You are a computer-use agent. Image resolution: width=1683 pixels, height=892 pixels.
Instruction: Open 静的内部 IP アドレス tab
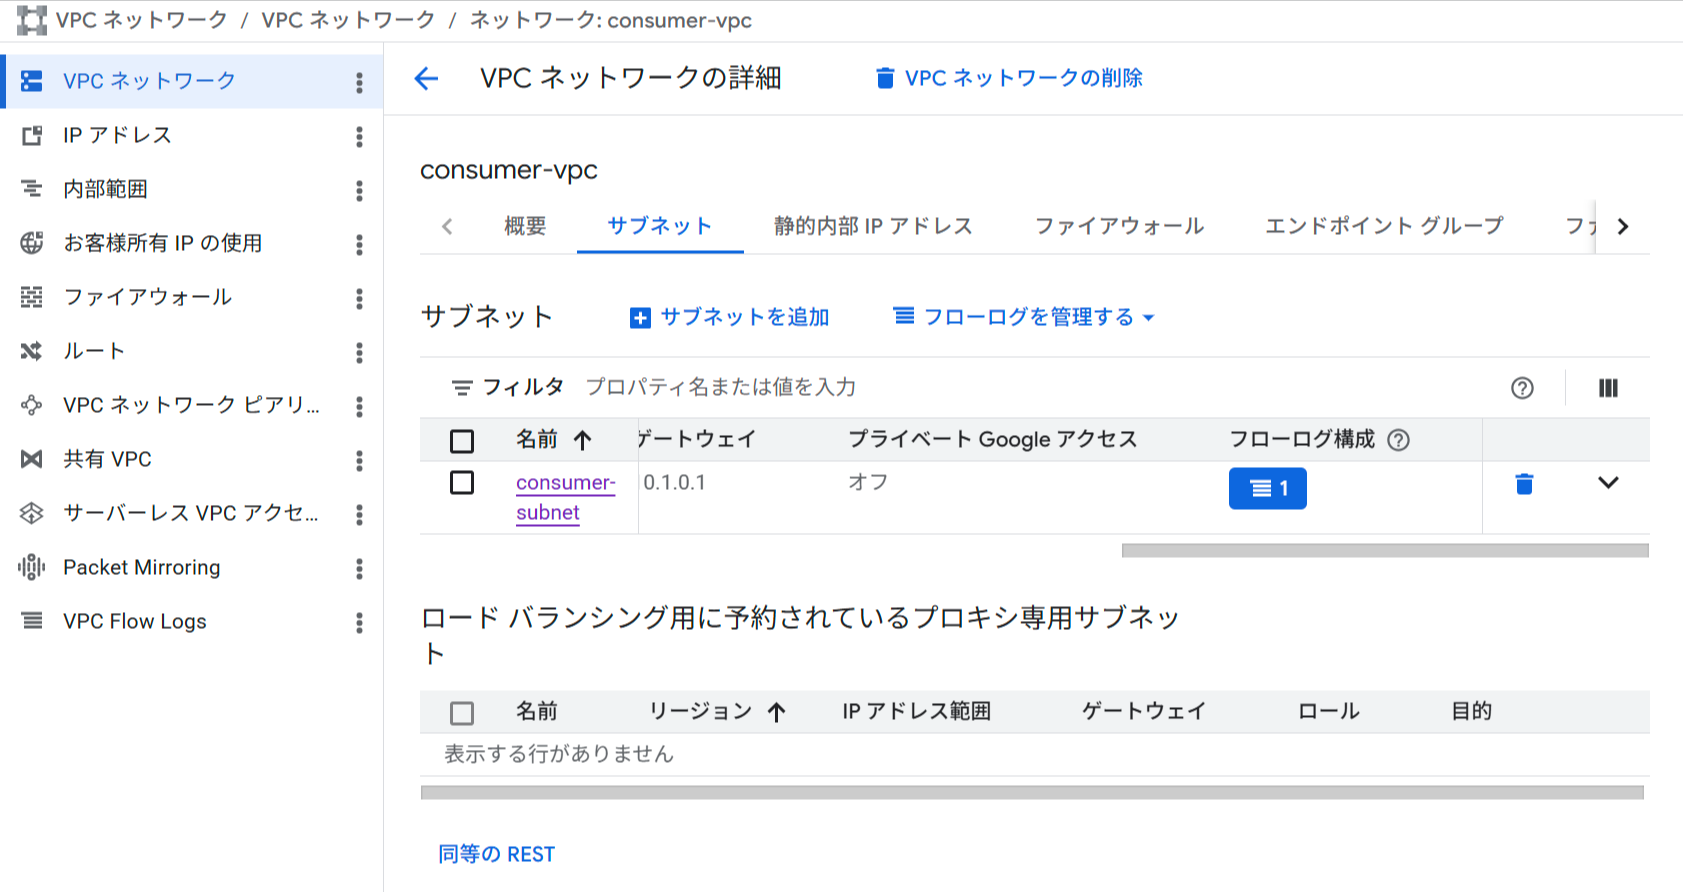click(x=873, y=226)
